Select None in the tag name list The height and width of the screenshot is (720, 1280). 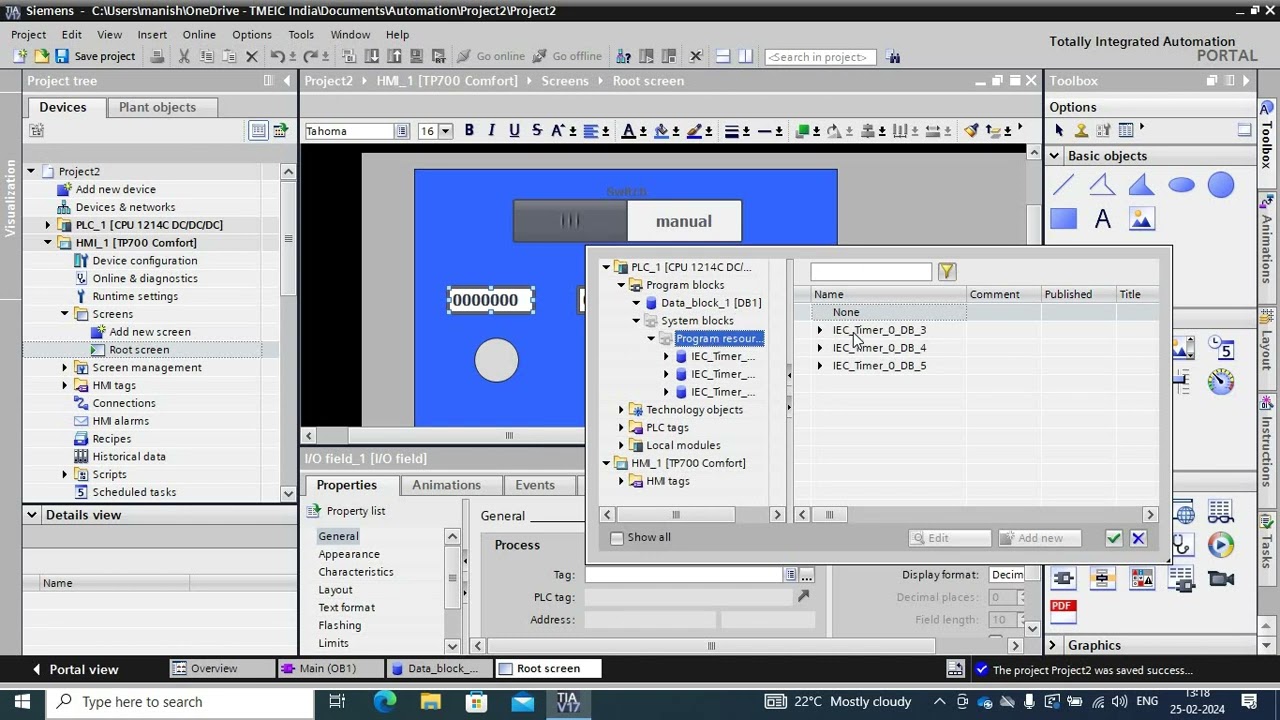point(846,312)
